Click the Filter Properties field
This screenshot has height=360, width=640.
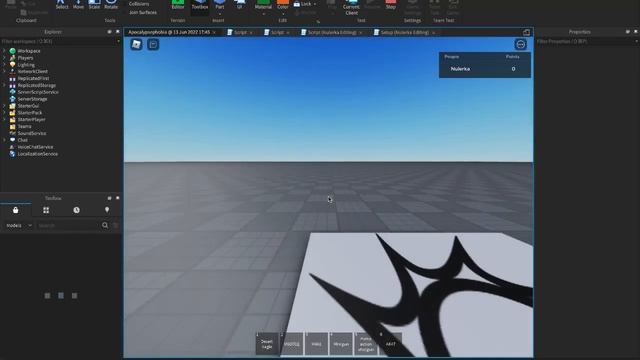pos(587,41)
